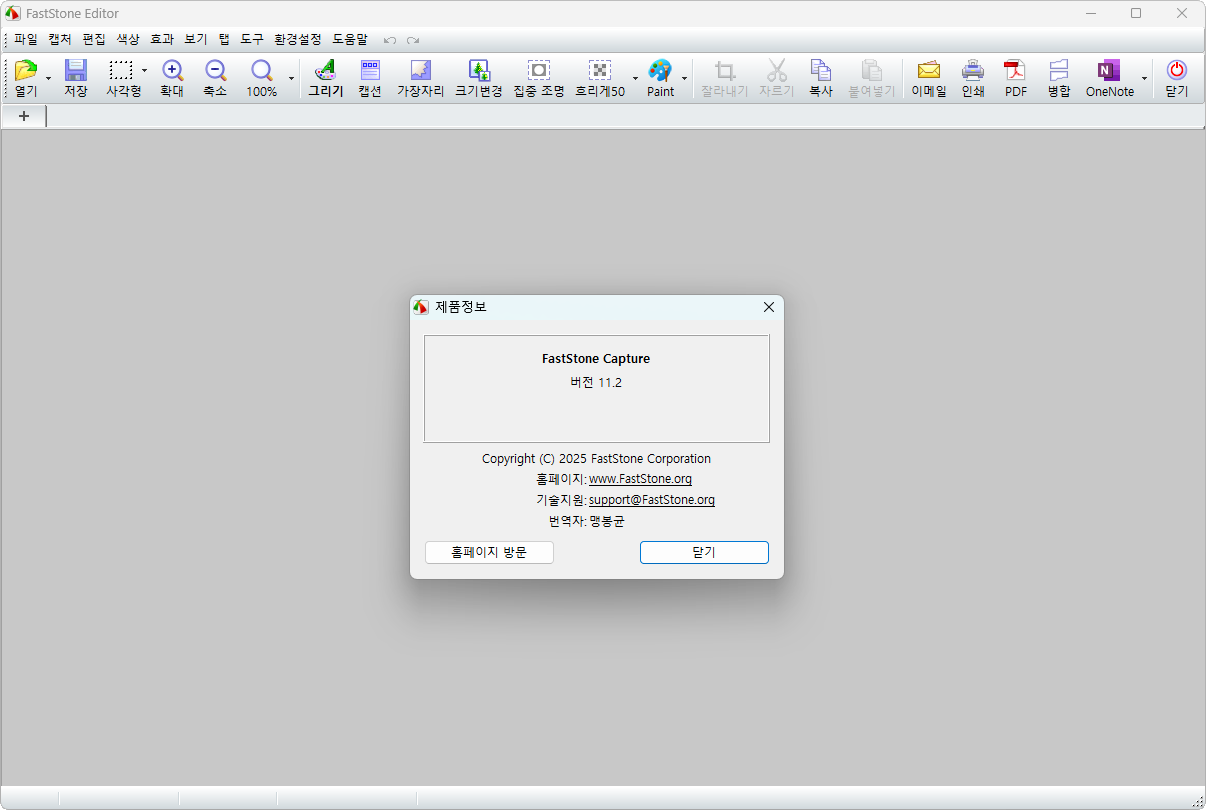Click the undo arrow in menu bar
This screenshot has width=1206, height=810.
coord(390,40)
